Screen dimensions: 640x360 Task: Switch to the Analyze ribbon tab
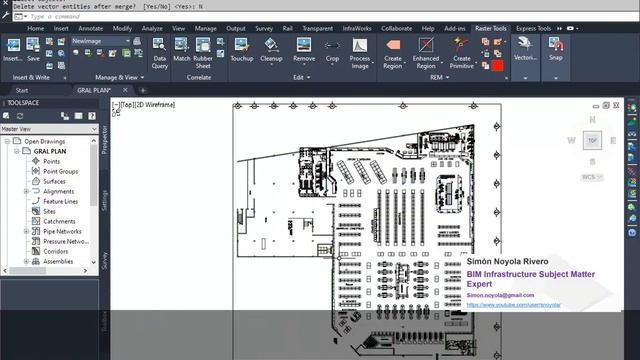pyautogui.click(x=152, y=28)
